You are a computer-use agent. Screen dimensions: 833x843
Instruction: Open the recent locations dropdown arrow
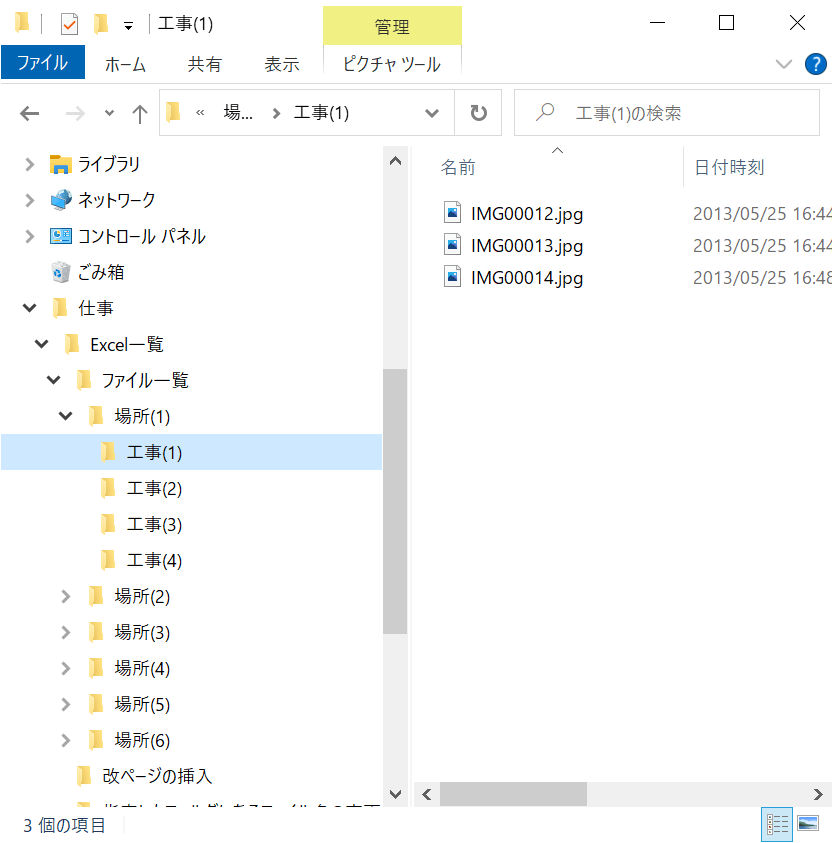click(109, 114)
